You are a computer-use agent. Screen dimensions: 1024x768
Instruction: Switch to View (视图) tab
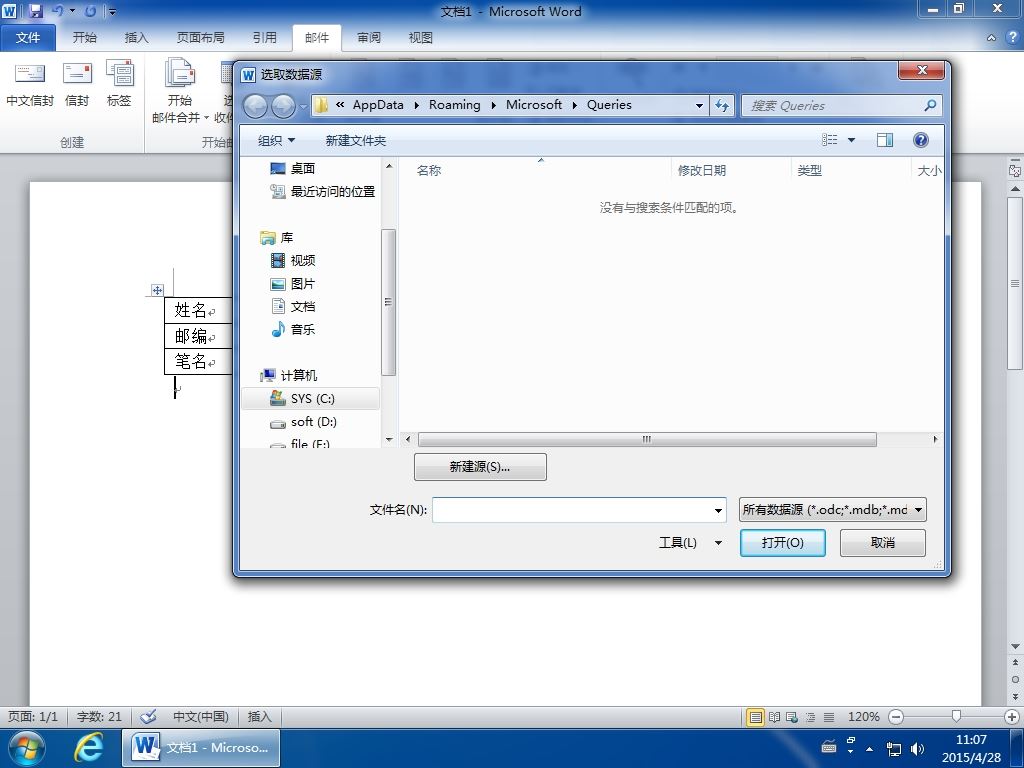(x=421, y=38)
